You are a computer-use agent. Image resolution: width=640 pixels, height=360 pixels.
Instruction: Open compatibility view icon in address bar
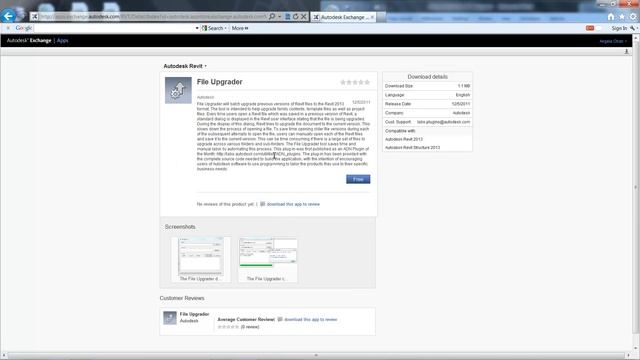tap(287, 16)
